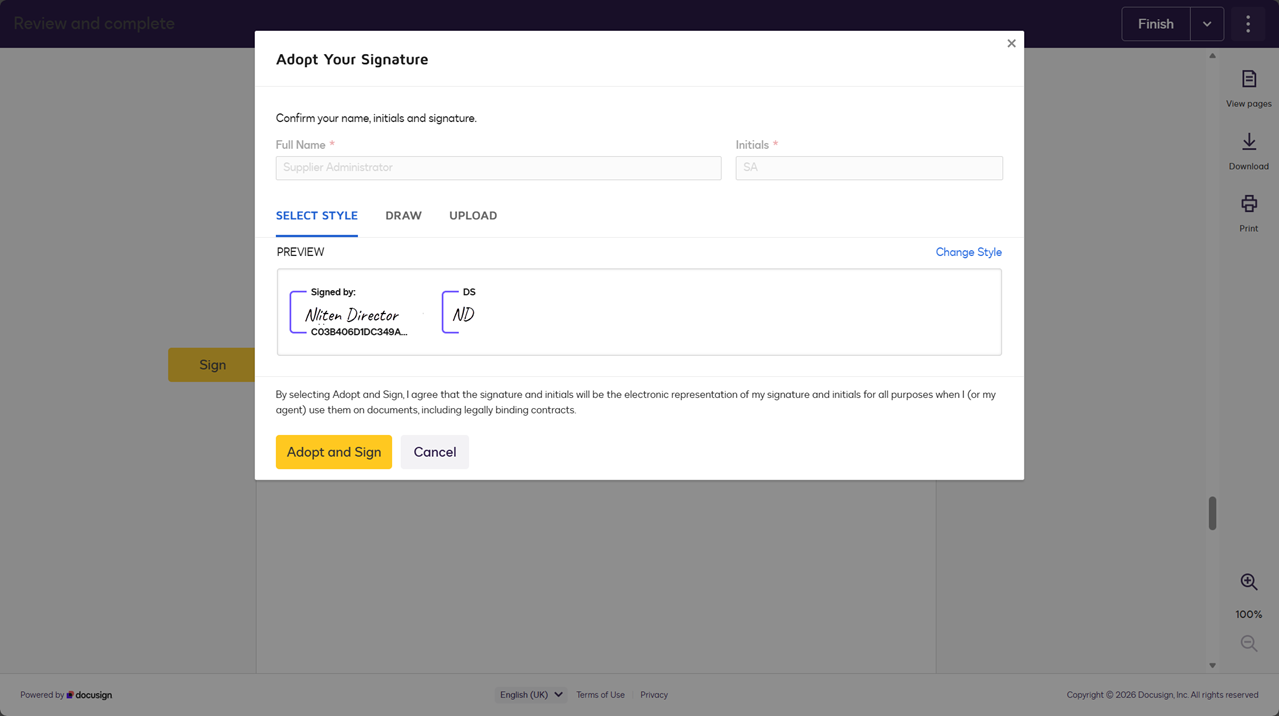Expand the Finish button dropdown arrow
Image resolution: width=1279 pixels, height=716 pixels.
1206,24
